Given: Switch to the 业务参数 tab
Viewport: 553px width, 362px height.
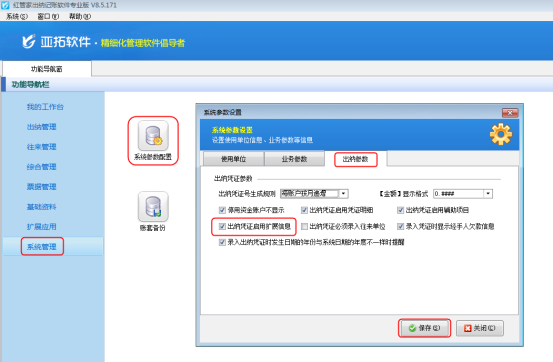Looking at the screenshot, I should pos(294,159).
